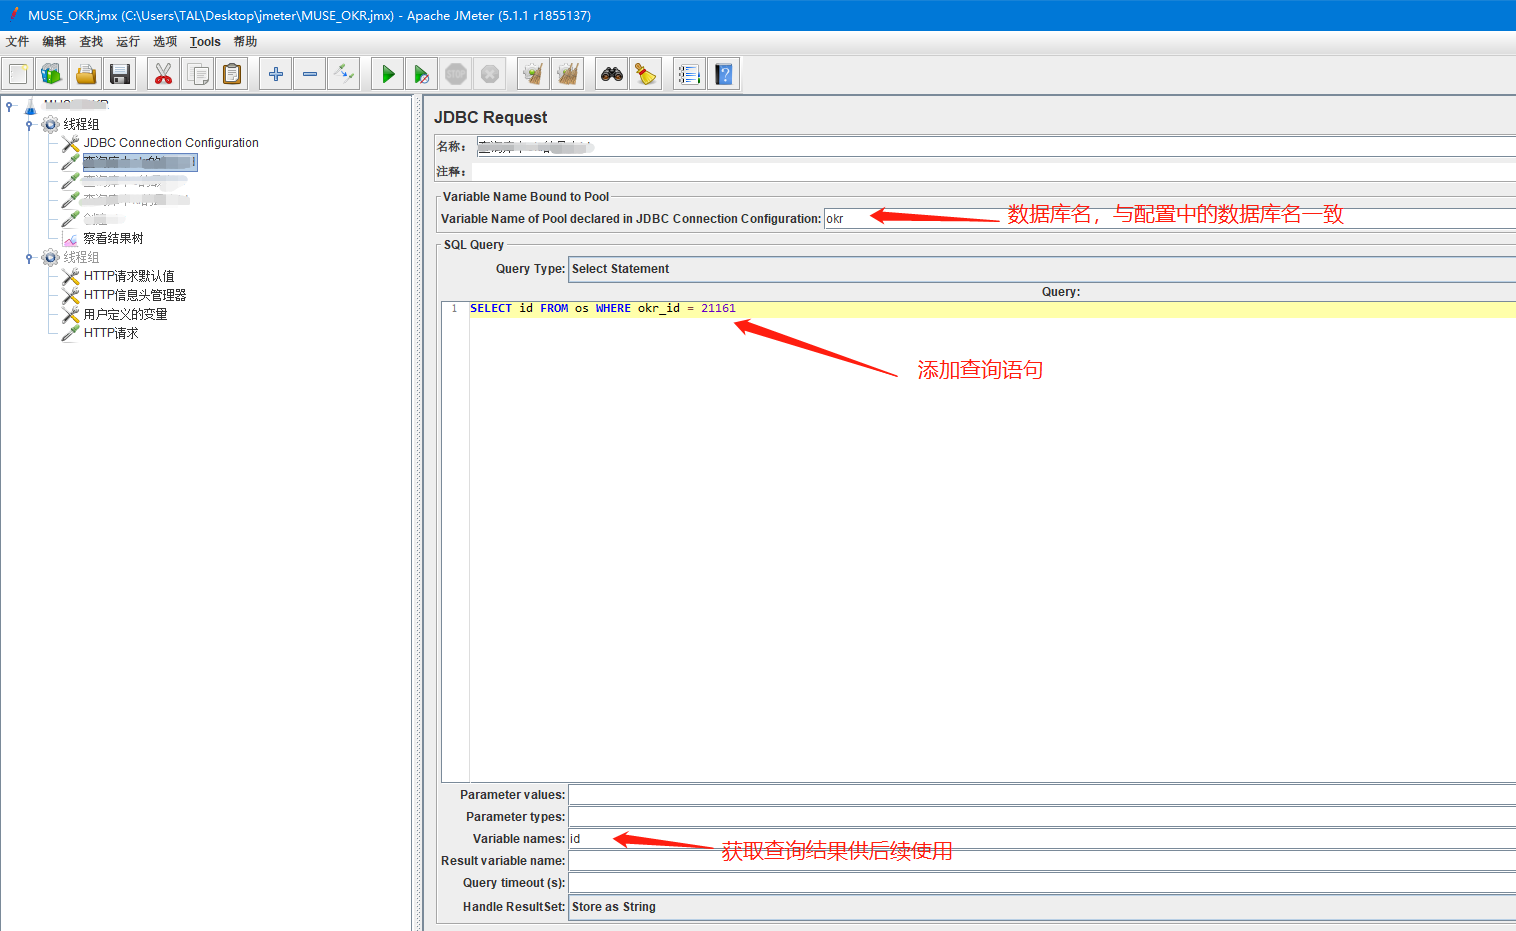The width and height of the screenshot is (1516, 931).
Task: Expand all tree nodes with plus icon
Action: 276,74
